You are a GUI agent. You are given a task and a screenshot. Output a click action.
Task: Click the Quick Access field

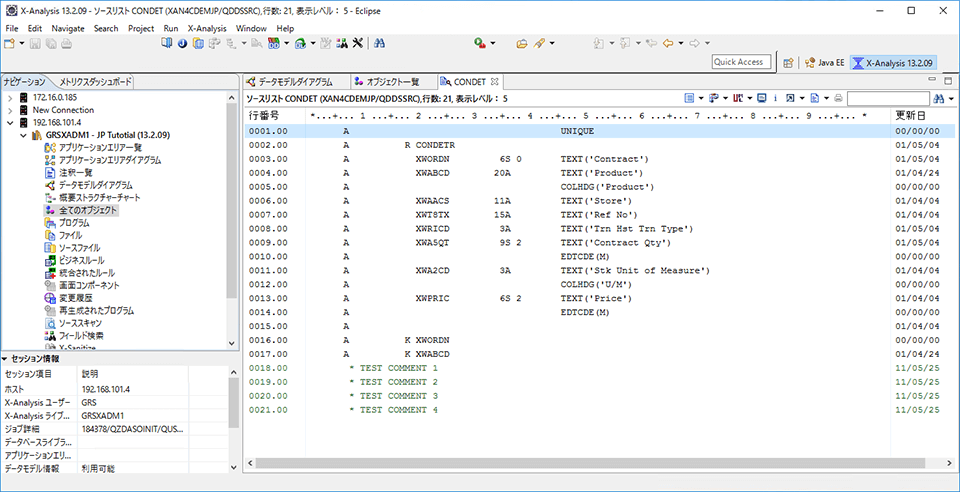tap(741, 62)
